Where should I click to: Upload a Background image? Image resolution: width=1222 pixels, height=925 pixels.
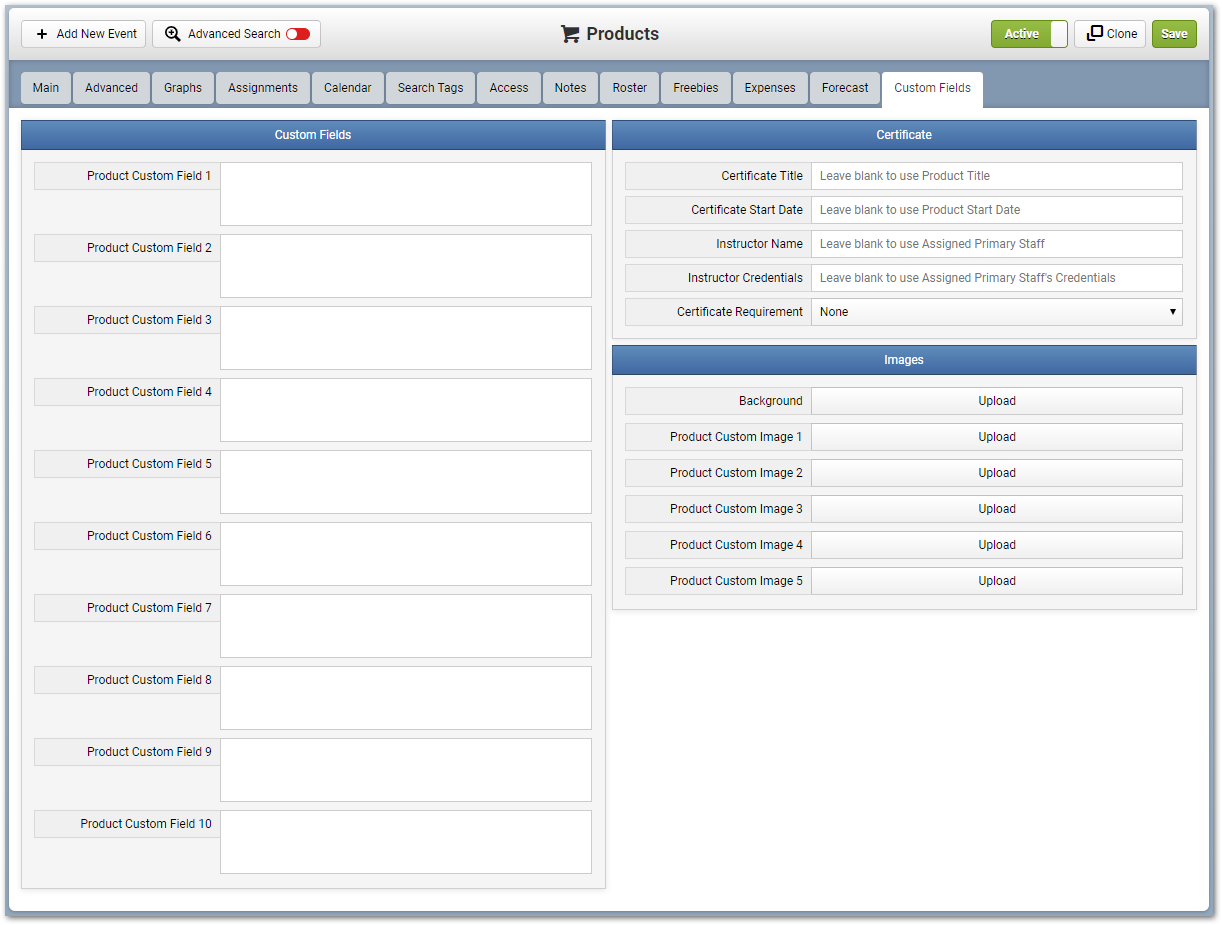tap(997, 401)
